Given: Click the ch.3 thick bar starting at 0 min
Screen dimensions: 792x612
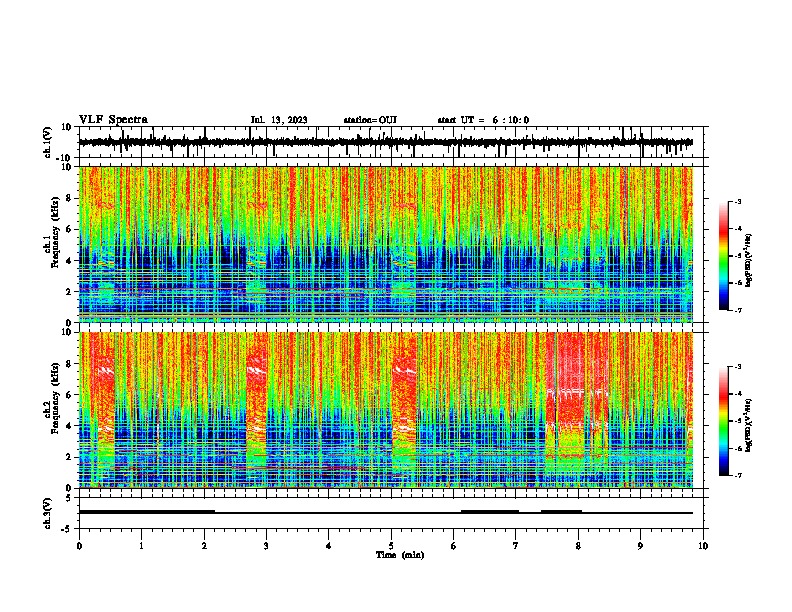Looking at the screenshot, I should [x=147, y=512].
